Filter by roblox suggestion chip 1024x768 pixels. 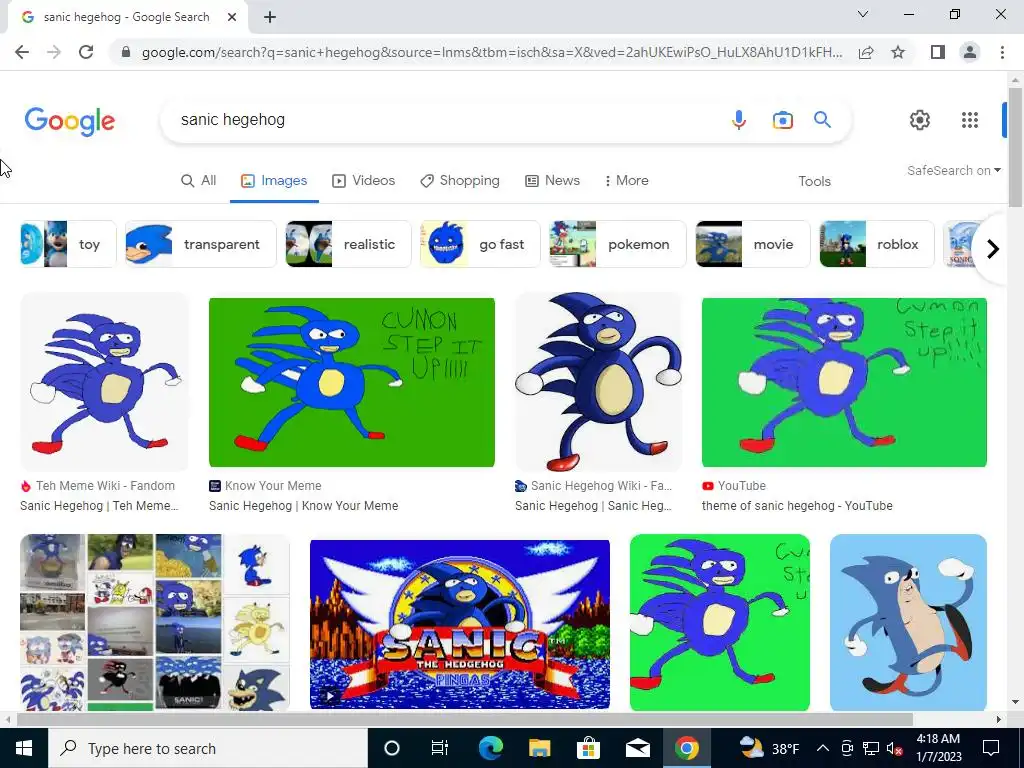pyautogui.click(x=876, y=244)
